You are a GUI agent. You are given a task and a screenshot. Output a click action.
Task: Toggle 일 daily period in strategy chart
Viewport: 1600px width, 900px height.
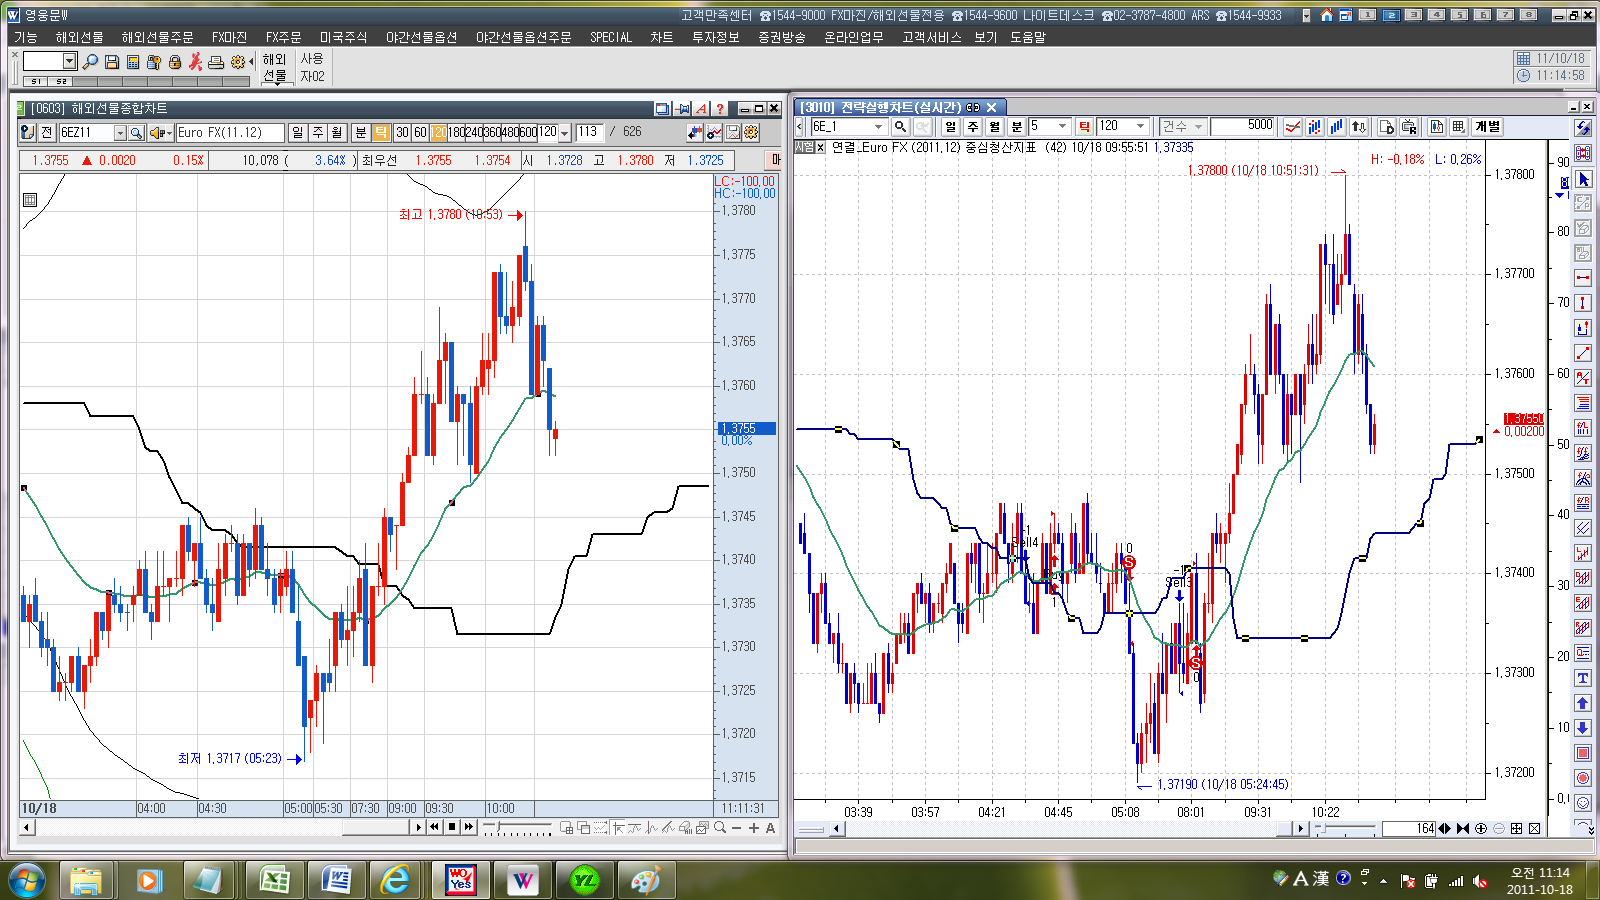(950, 126)
